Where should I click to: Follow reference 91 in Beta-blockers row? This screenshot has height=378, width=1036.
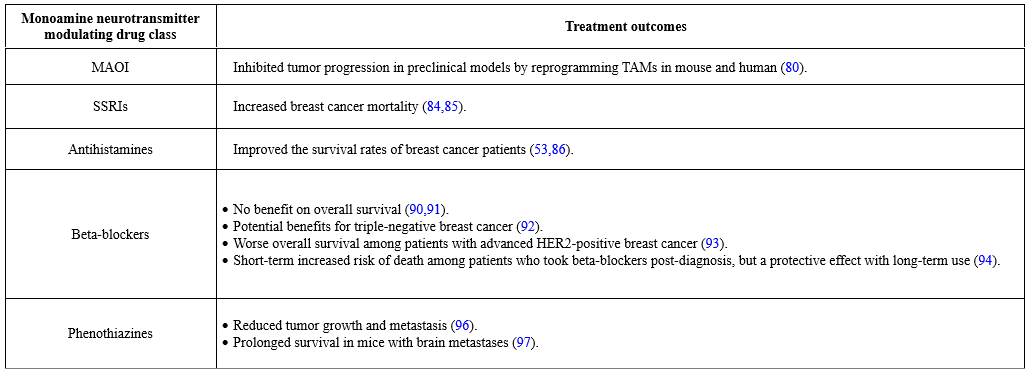tap(433, 209)
